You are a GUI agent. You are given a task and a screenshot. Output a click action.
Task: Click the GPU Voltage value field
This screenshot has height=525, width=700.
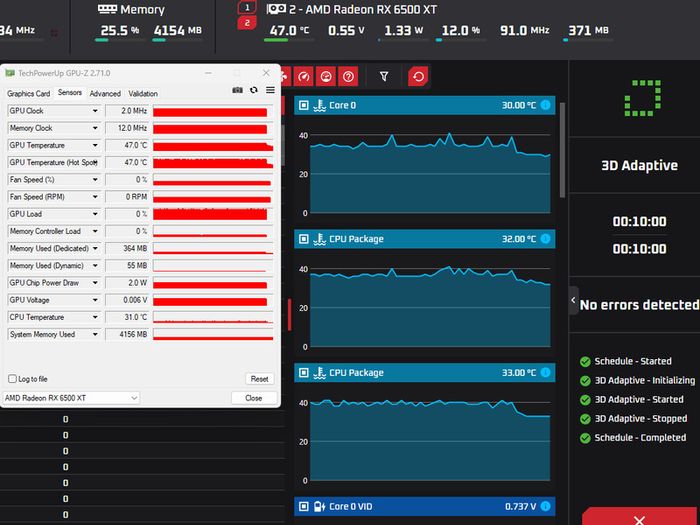point(127,300)
